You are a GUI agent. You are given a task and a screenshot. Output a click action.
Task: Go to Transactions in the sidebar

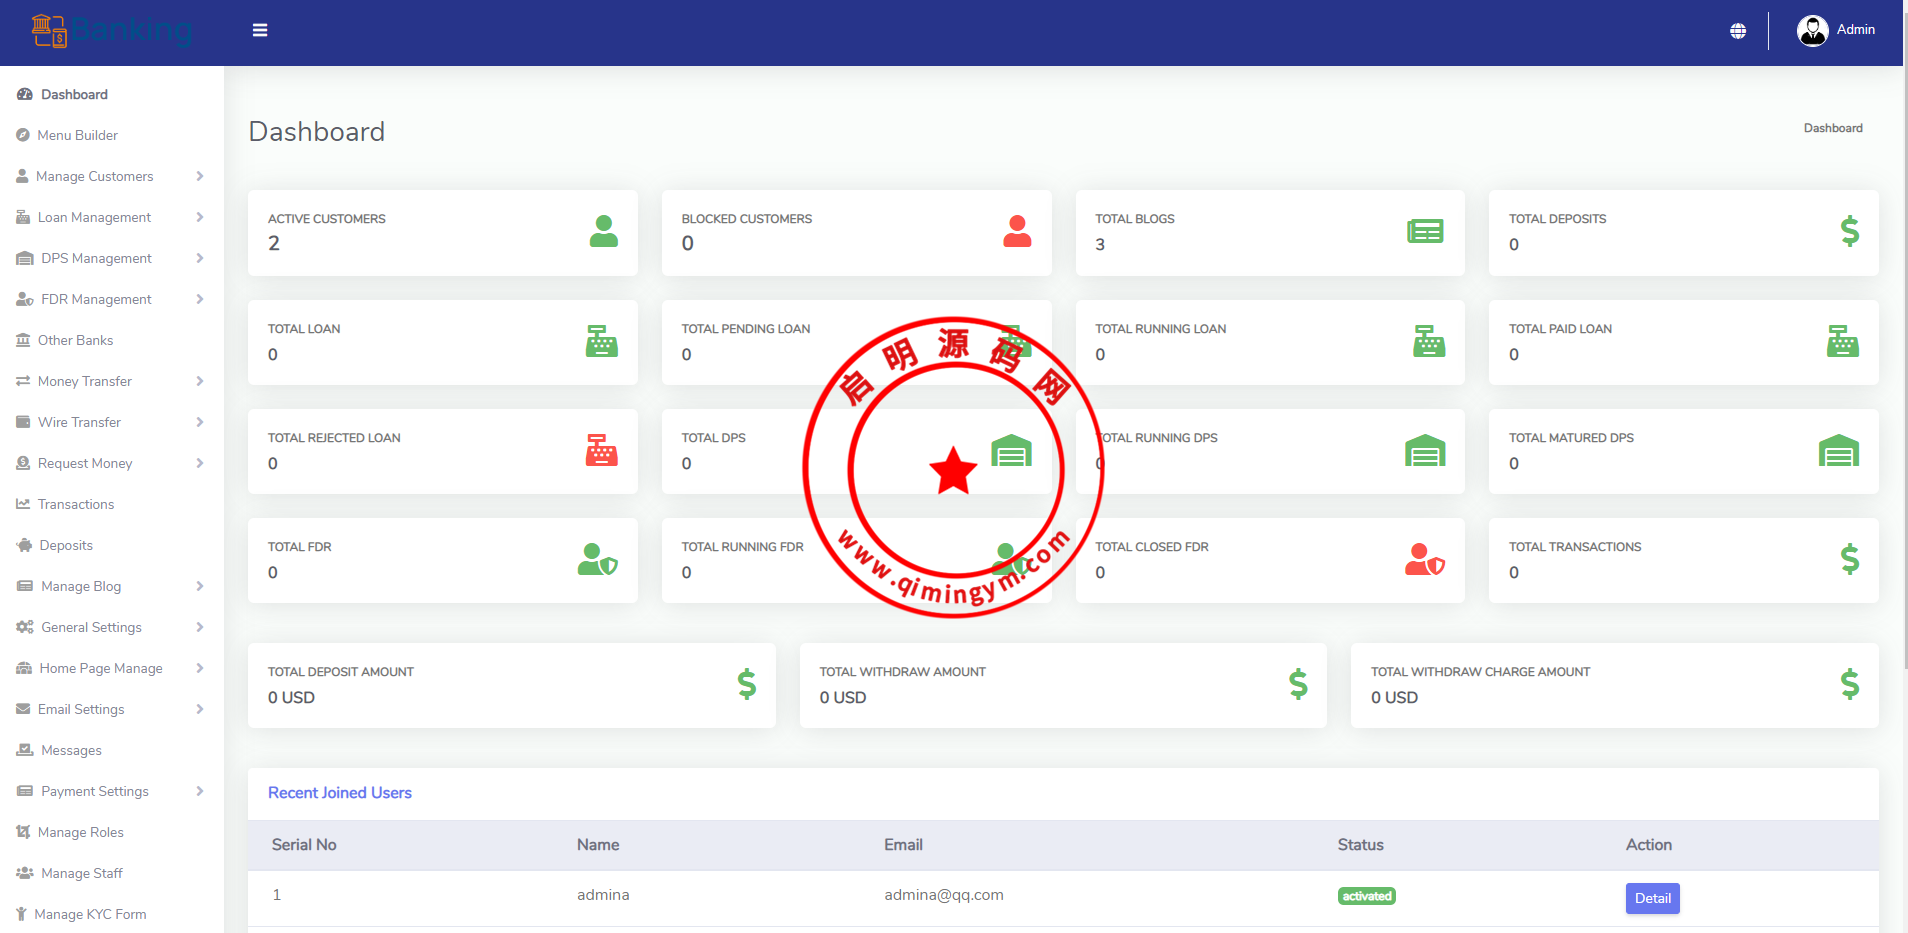(x=75, y=504)
